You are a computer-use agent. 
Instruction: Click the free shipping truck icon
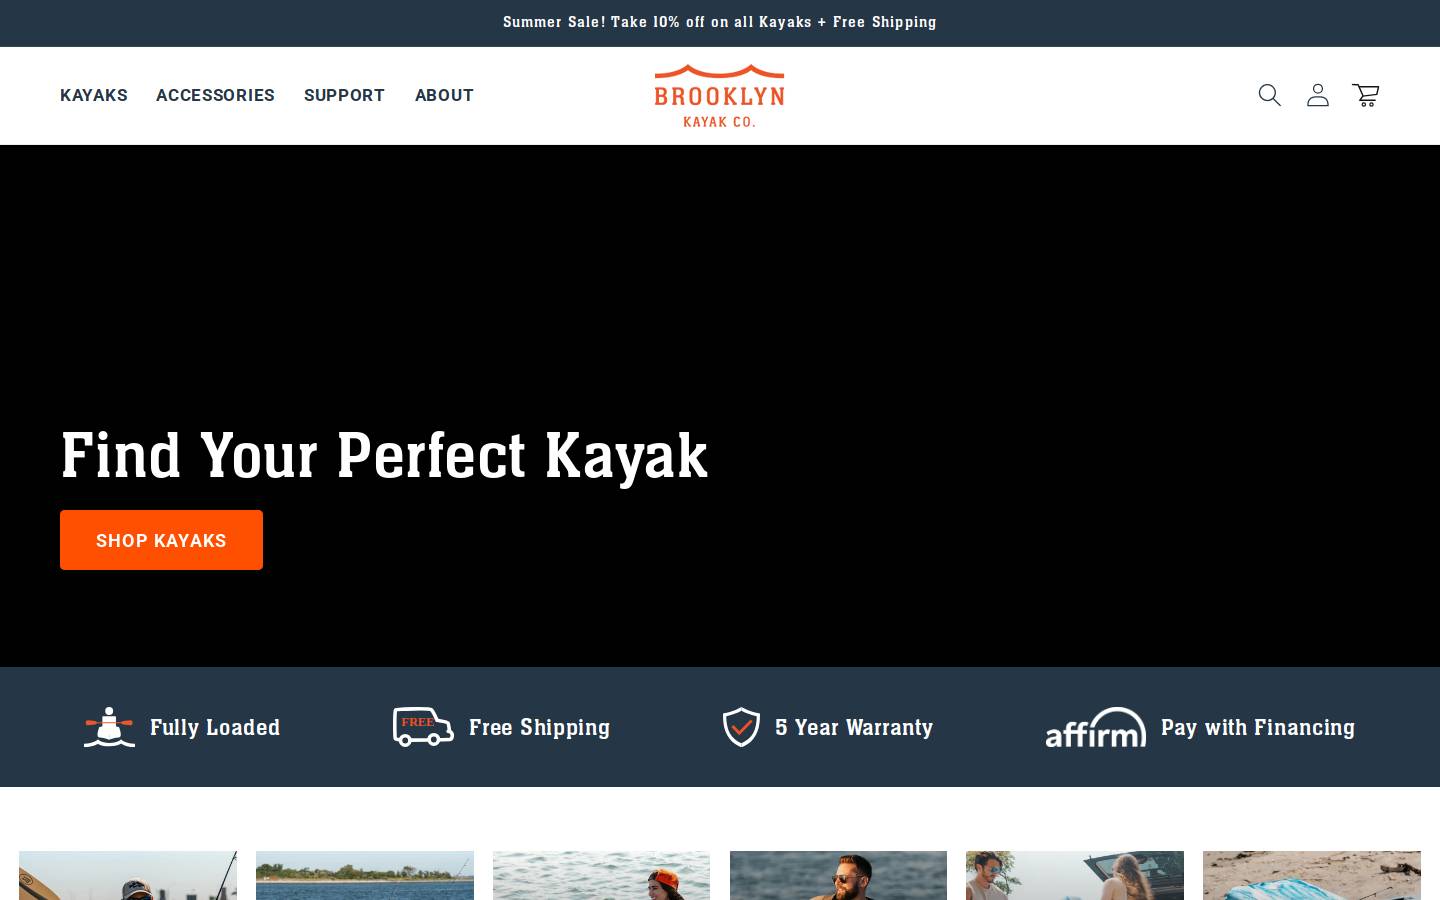(423, 727)
